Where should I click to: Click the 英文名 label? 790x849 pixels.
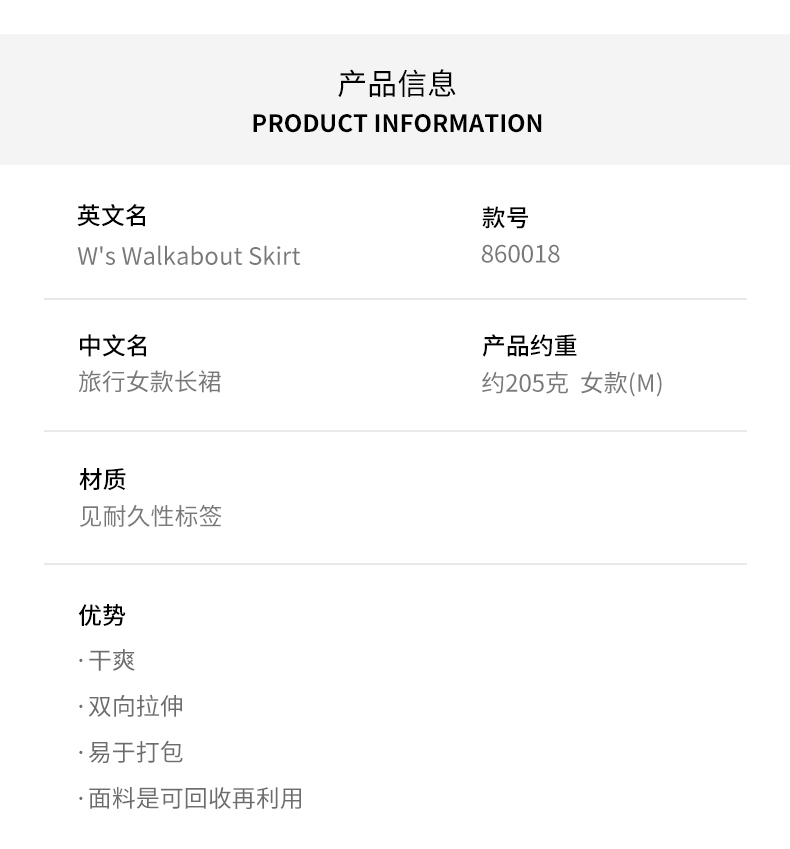(112, 216)
